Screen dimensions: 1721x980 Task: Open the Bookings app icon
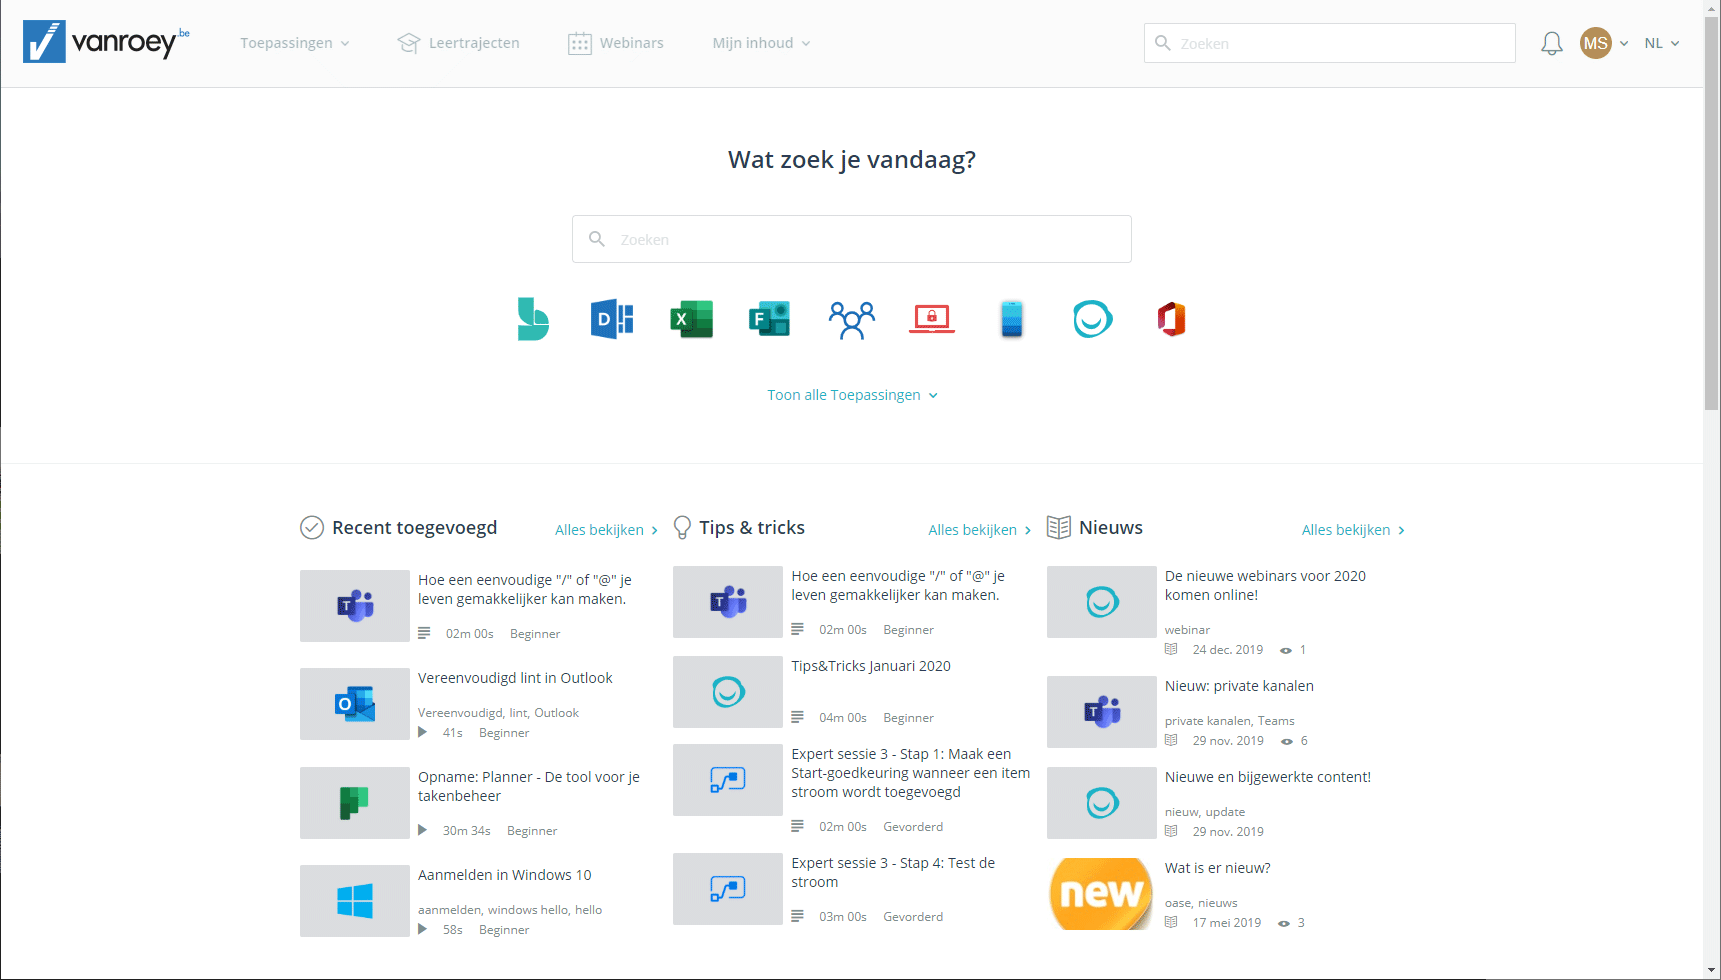[x=533, y=319]
